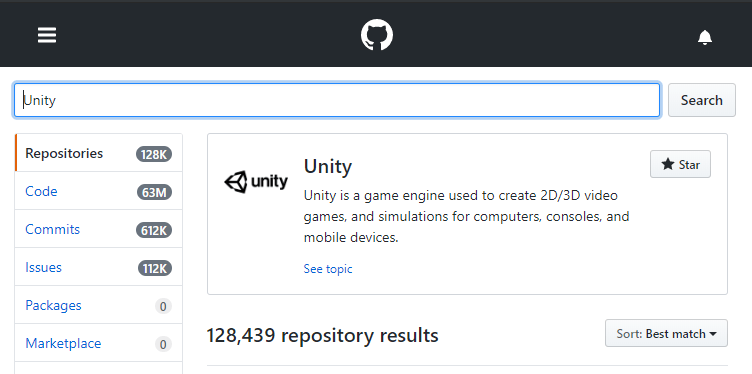This screenshot has height=374, width=752.
Task: Open Marketplace results
Action: click(x=98, y=343)
